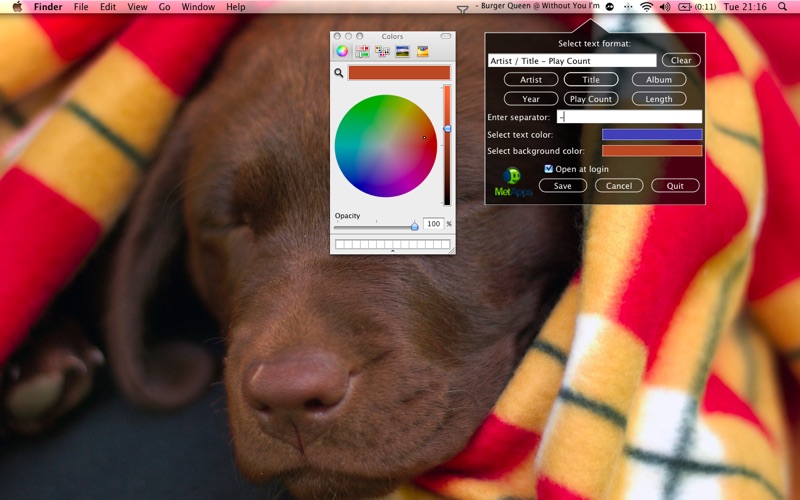Screen dimensions: 800x500
Task: Click the text format input field
Action: pyautogui.click(x=572, y=61)
